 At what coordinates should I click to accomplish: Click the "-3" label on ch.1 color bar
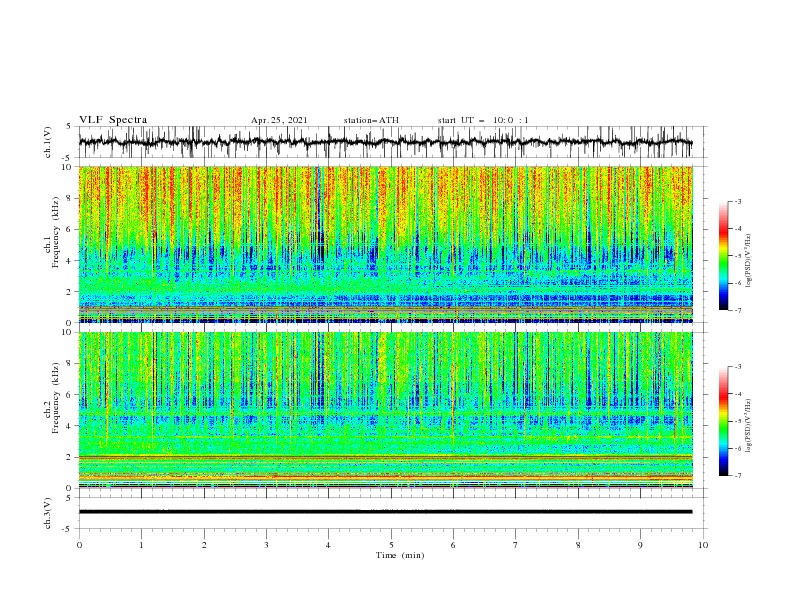pos(737,201)
